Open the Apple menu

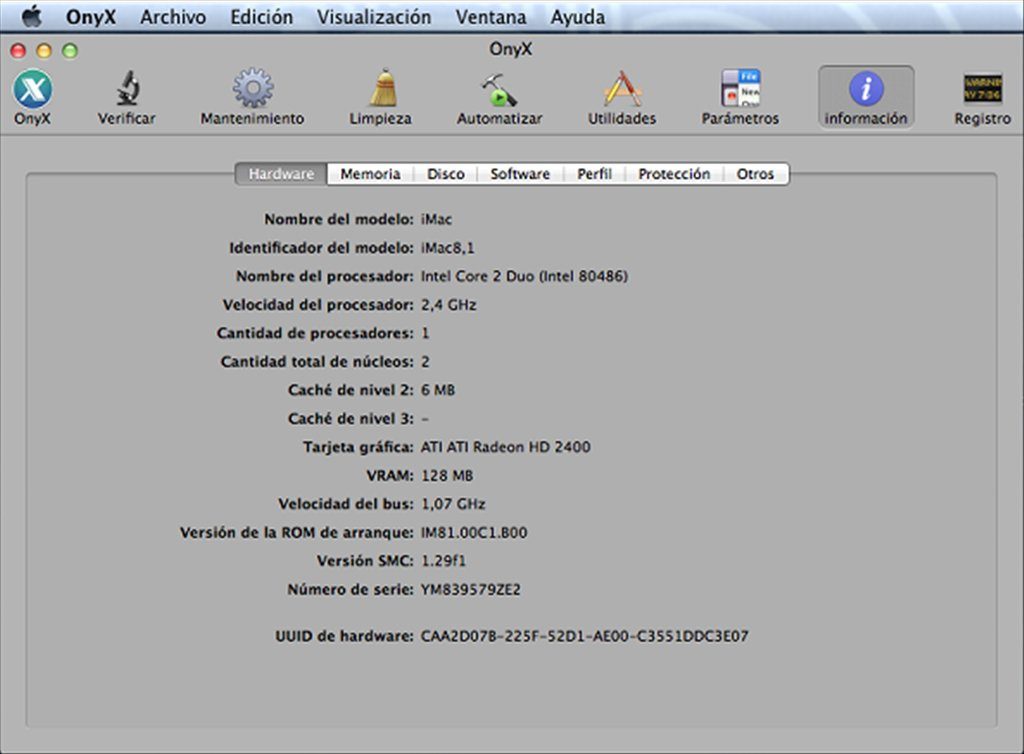coord(31,17)
